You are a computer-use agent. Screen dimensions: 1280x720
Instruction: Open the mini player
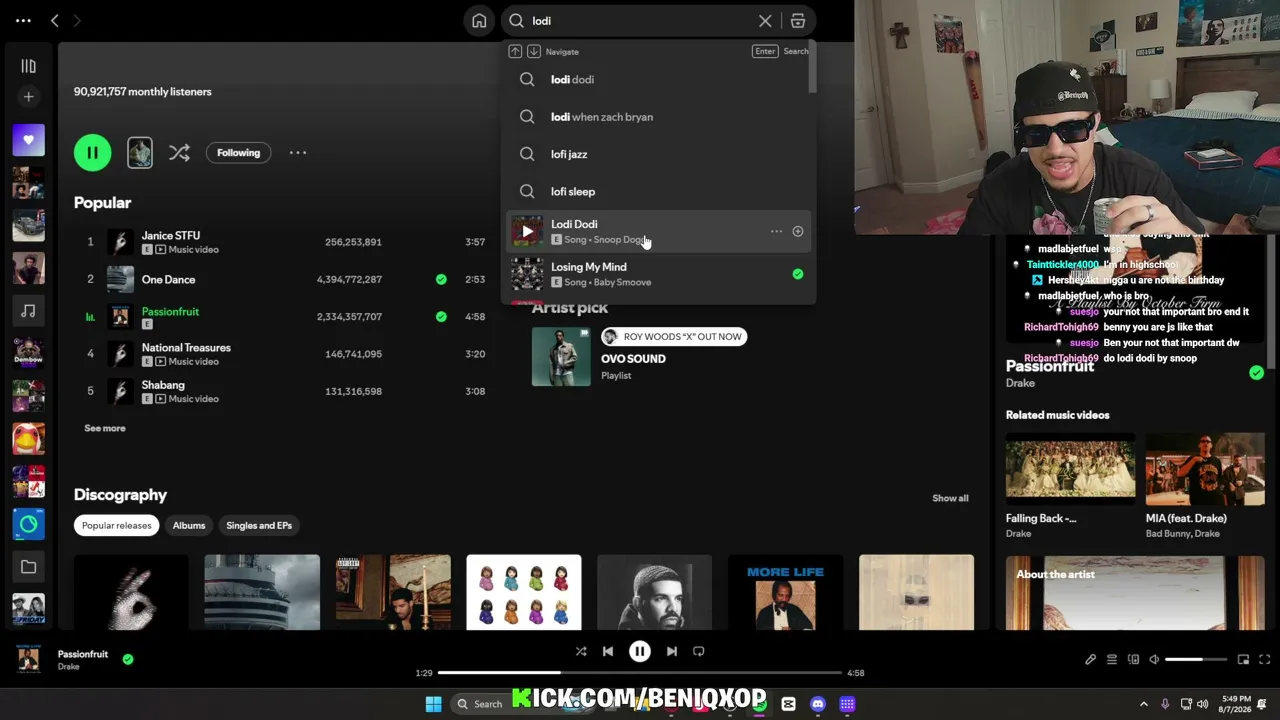[x=1243, y=660]
